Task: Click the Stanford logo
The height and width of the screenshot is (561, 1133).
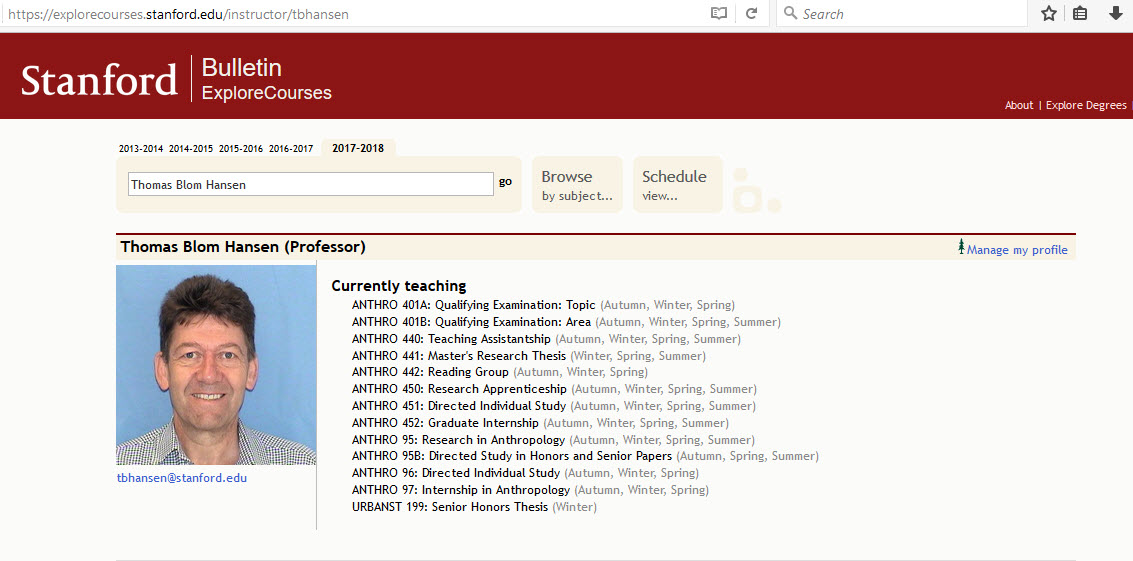Action: [99, 80]
